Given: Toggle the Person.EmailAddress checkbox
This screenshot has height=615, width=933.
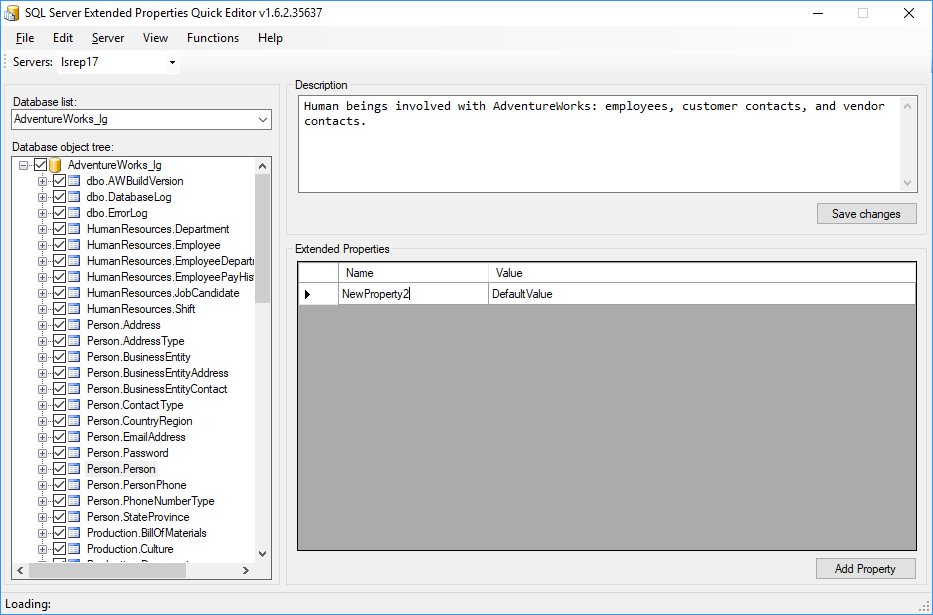Looking at the screenshot, I should (x=59, y=437).
